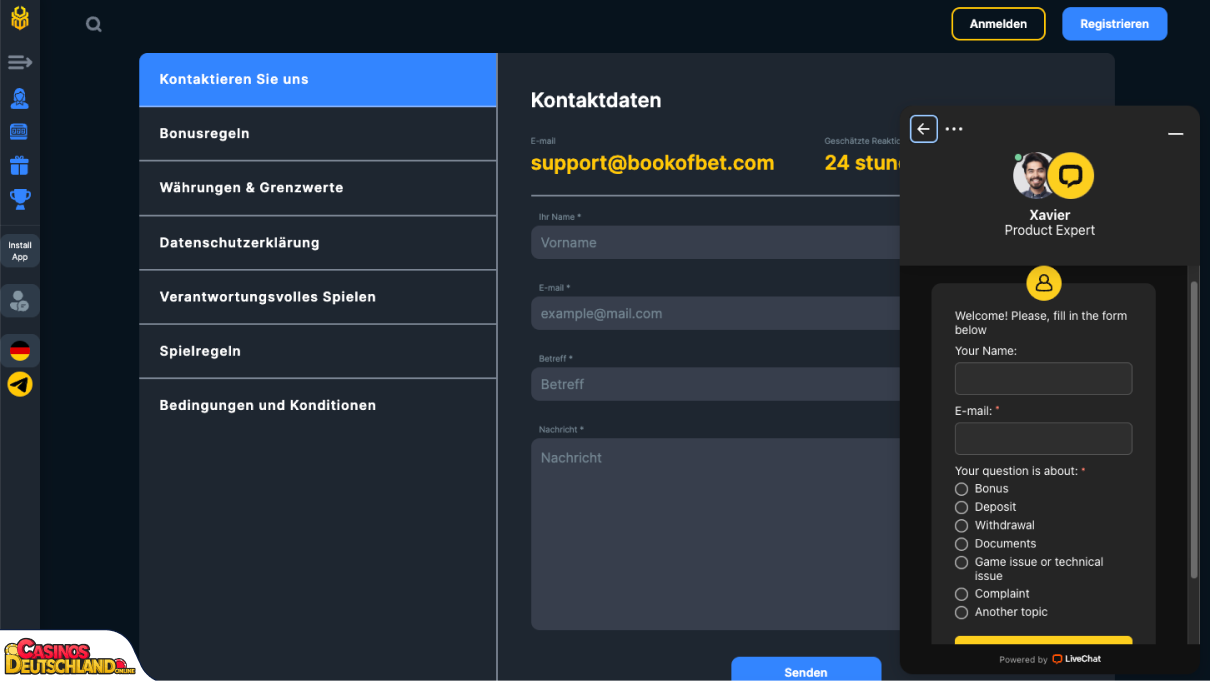Open the gift box bonuses icon
The width and height of the screenshot is (1210, 681).
tap(20, 165)
